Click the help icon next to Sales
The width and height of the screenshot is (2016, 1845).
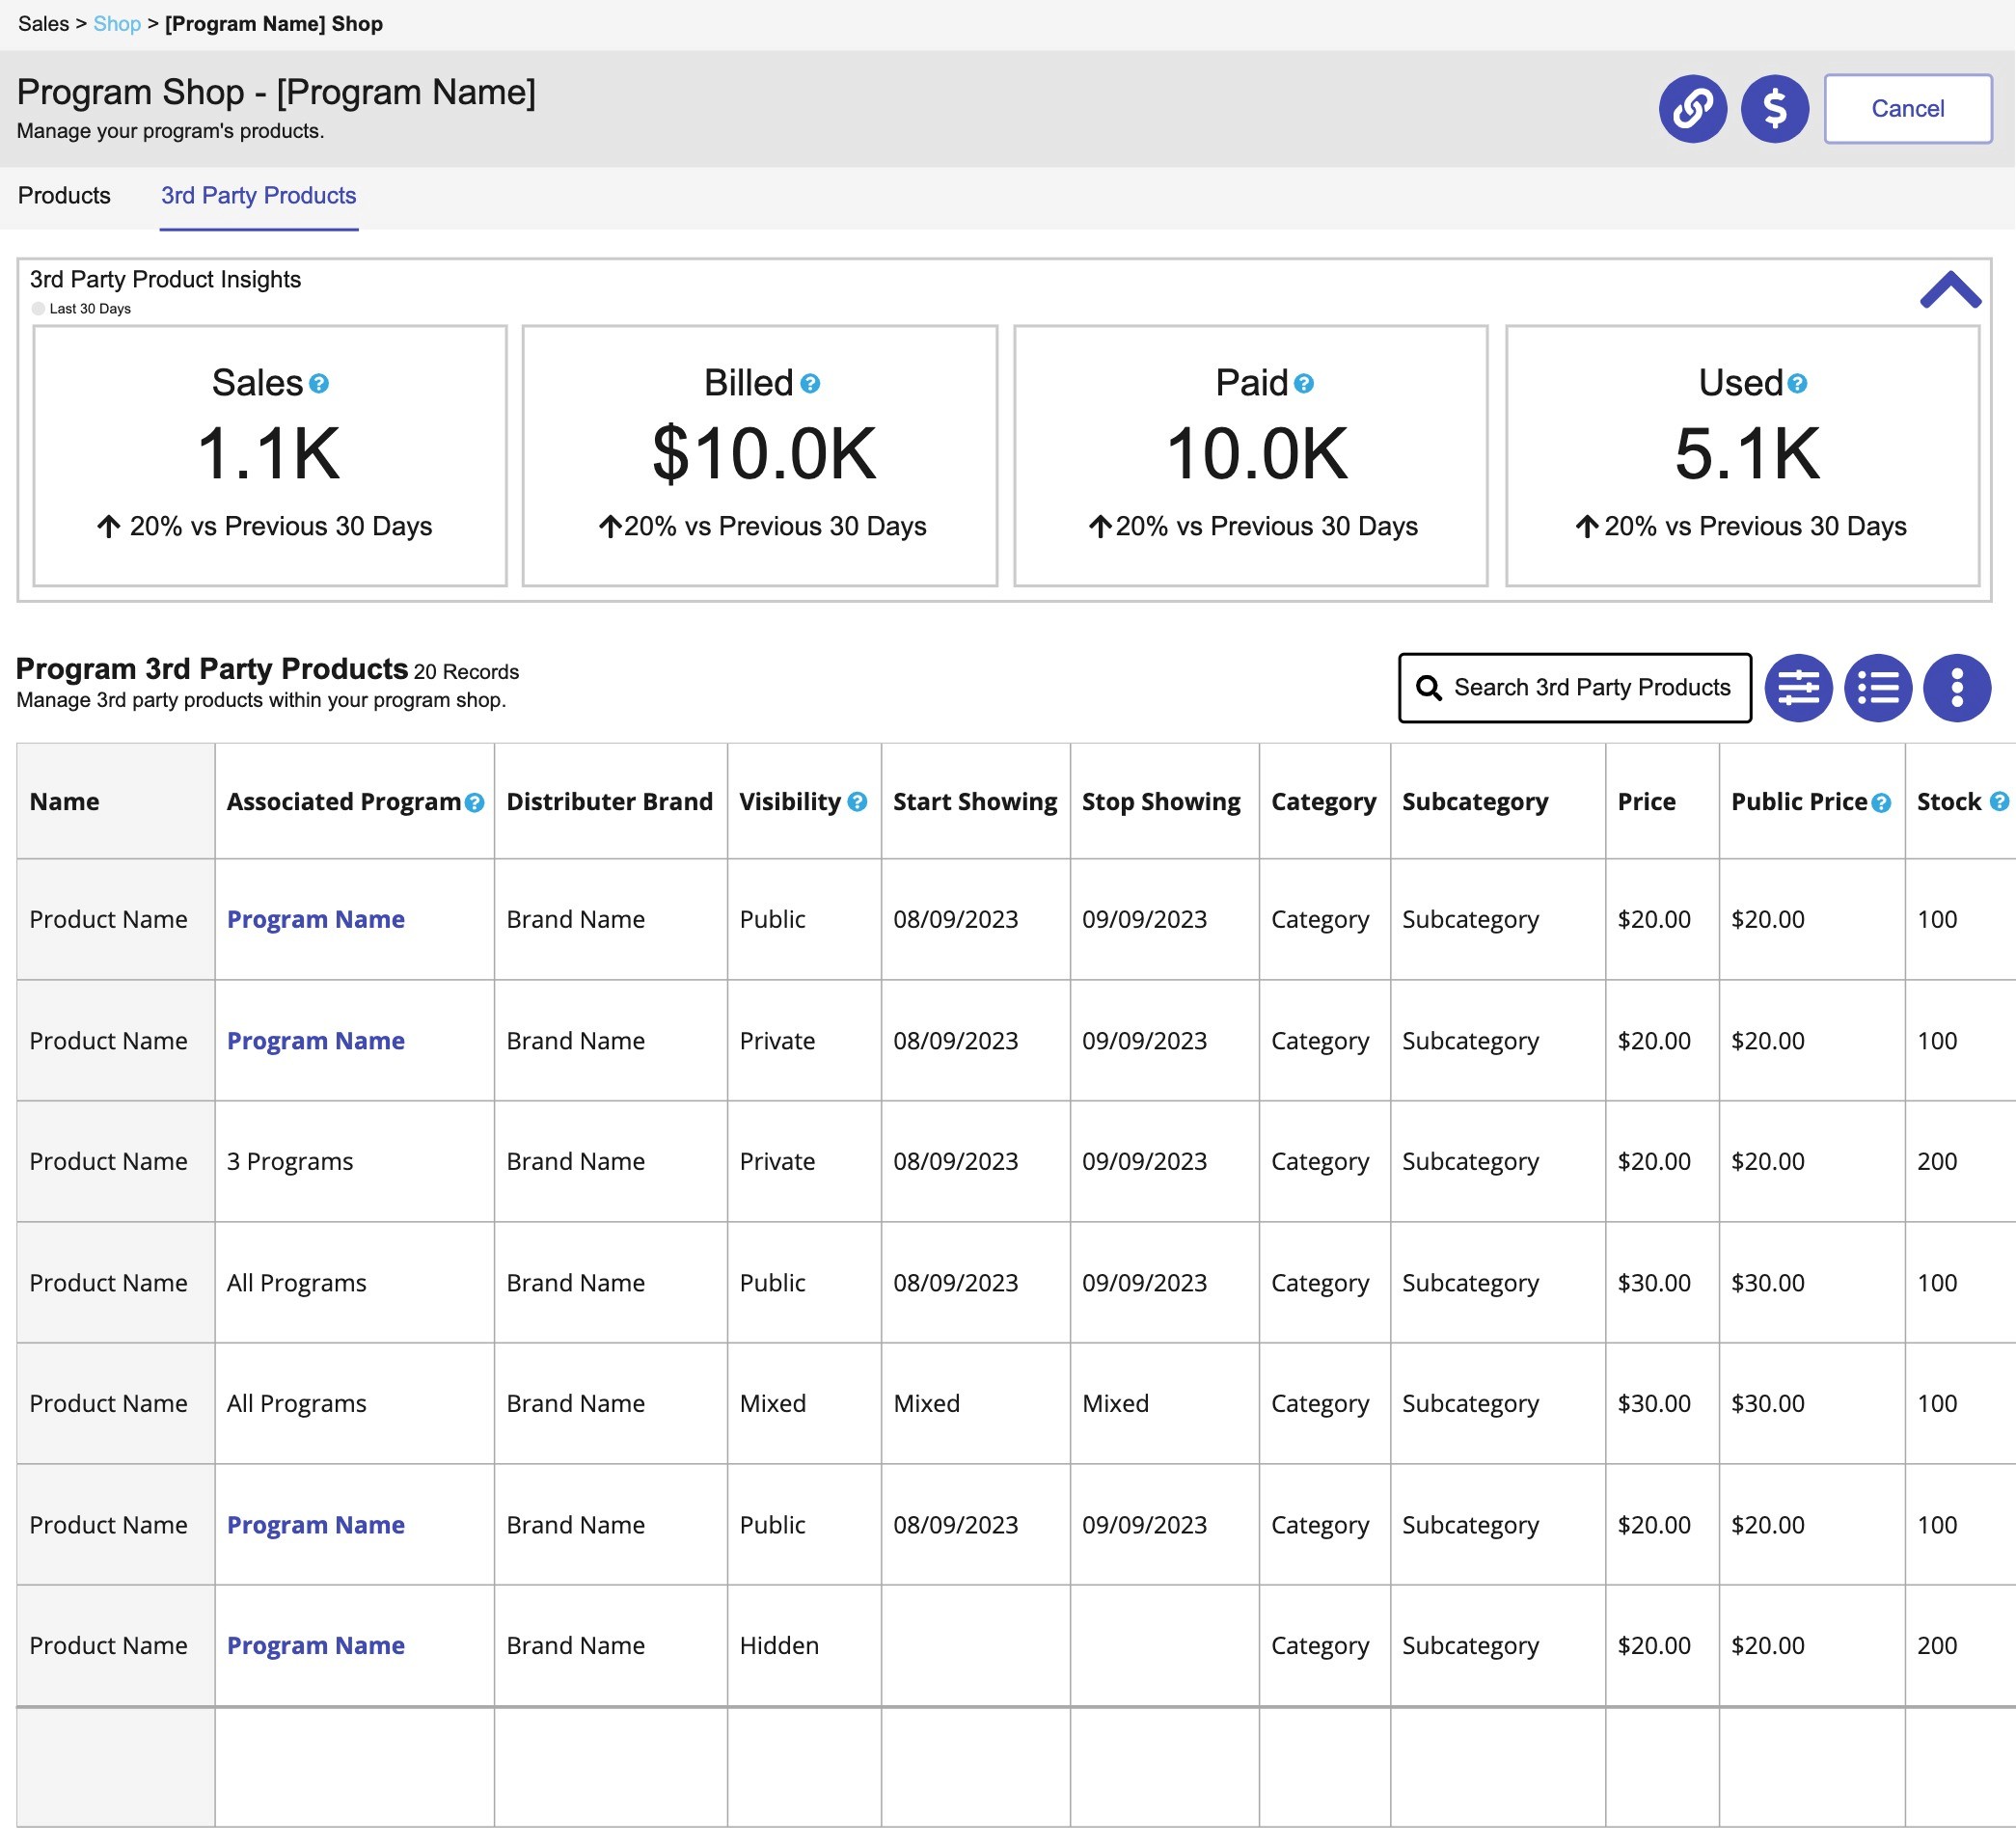(319, 384)
